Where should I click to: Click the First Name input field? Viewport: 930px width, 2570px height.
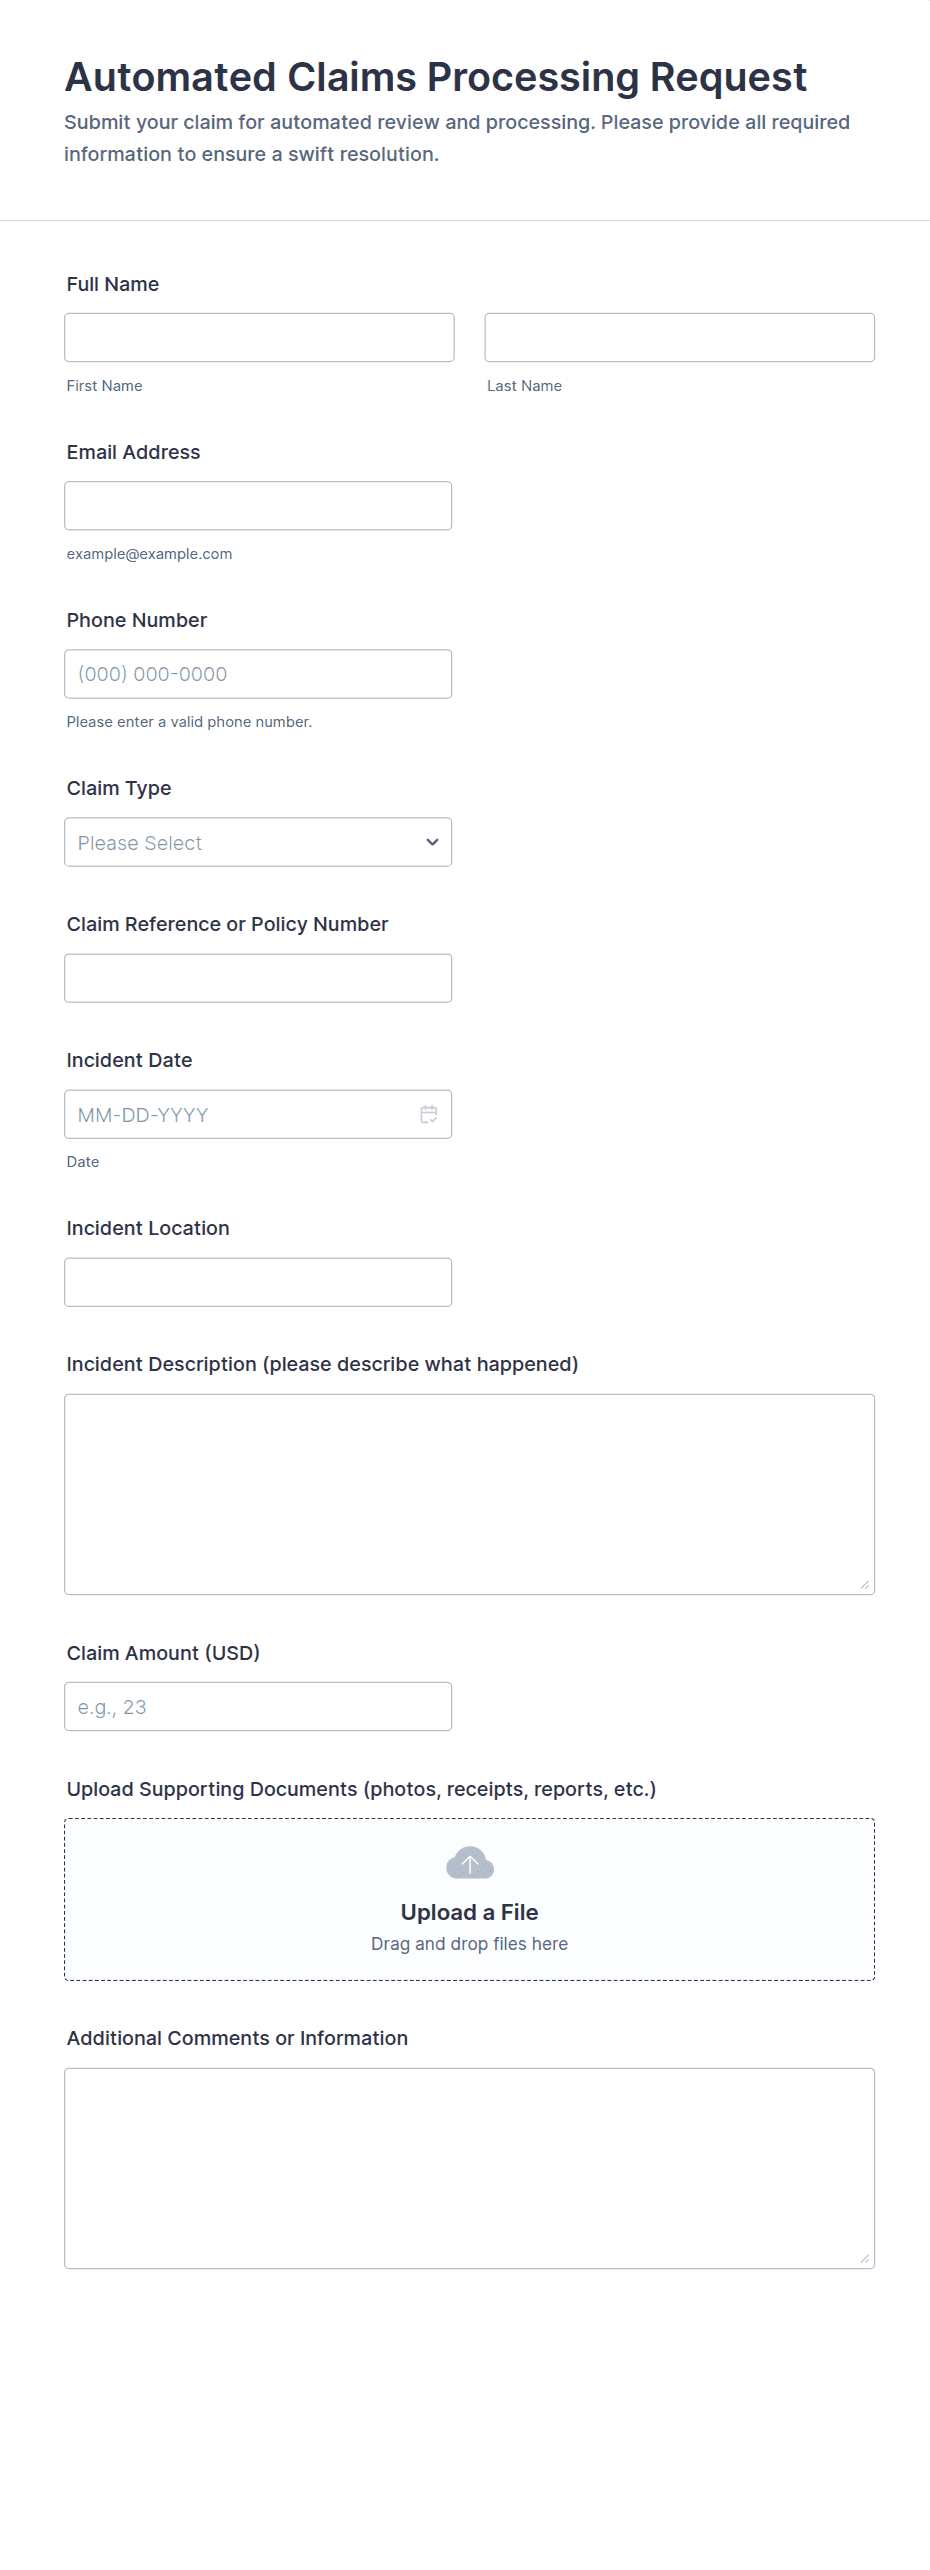tap(259, 338)
